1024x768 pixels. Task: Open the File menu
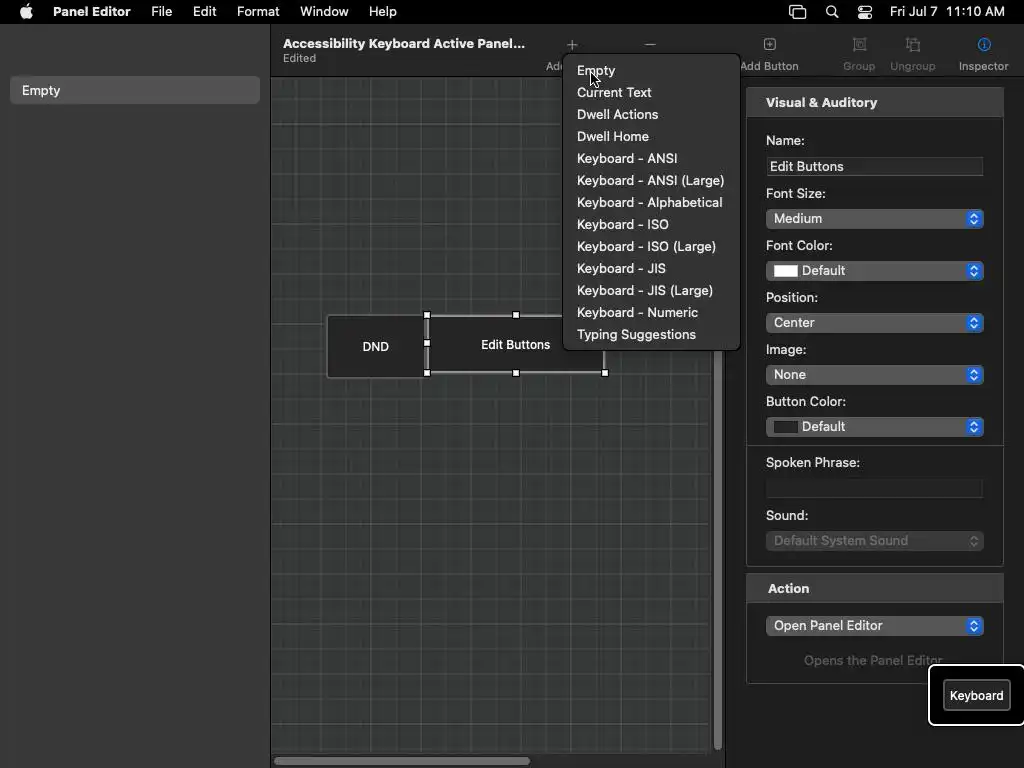pos(161,12)
